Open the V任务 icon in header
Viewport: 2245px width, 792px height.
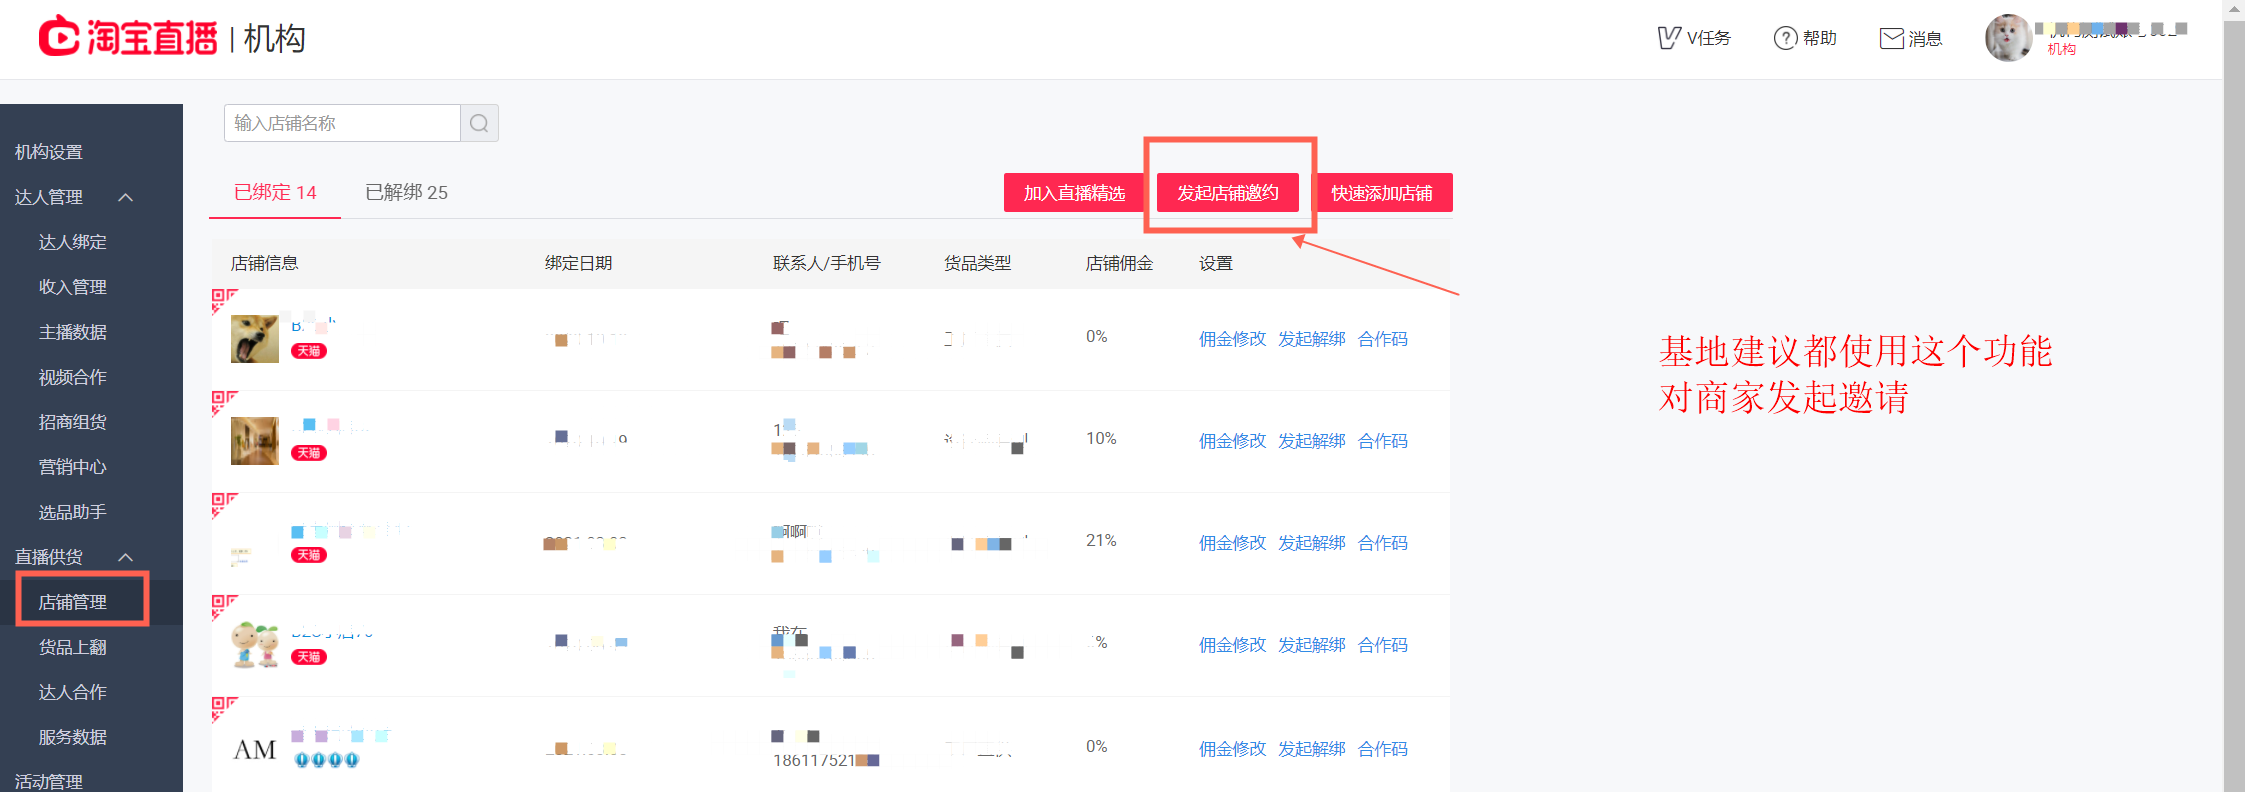1668,38
